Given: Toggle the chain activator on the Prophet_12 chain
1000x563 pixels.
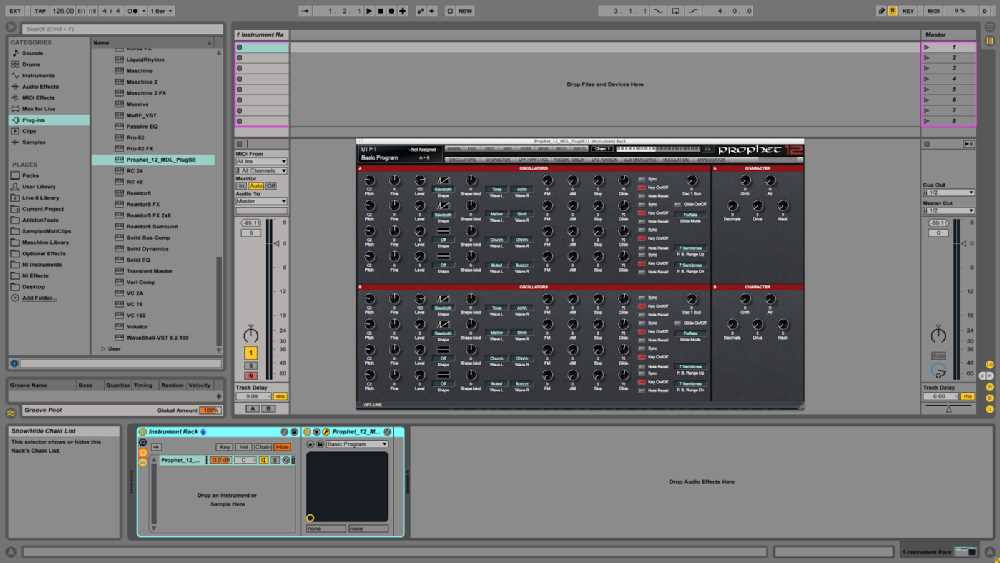Looking at the screenshot, I should [x=264, y=460].
